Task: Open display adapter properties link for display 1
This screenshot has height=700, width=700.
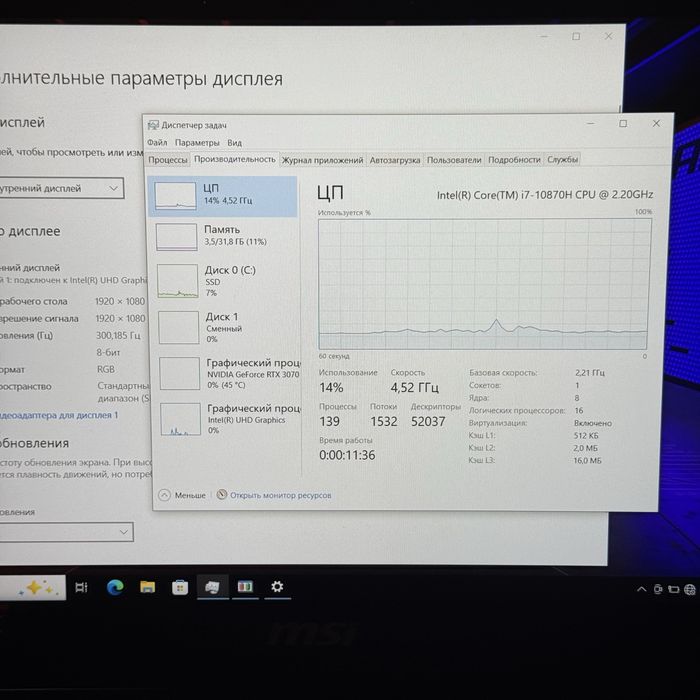Action: tap(59, 415)
